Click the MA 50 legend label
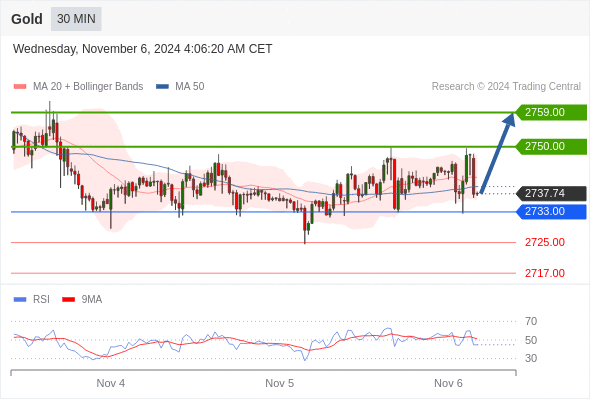590x400 pixels. (x=190, y=87)
